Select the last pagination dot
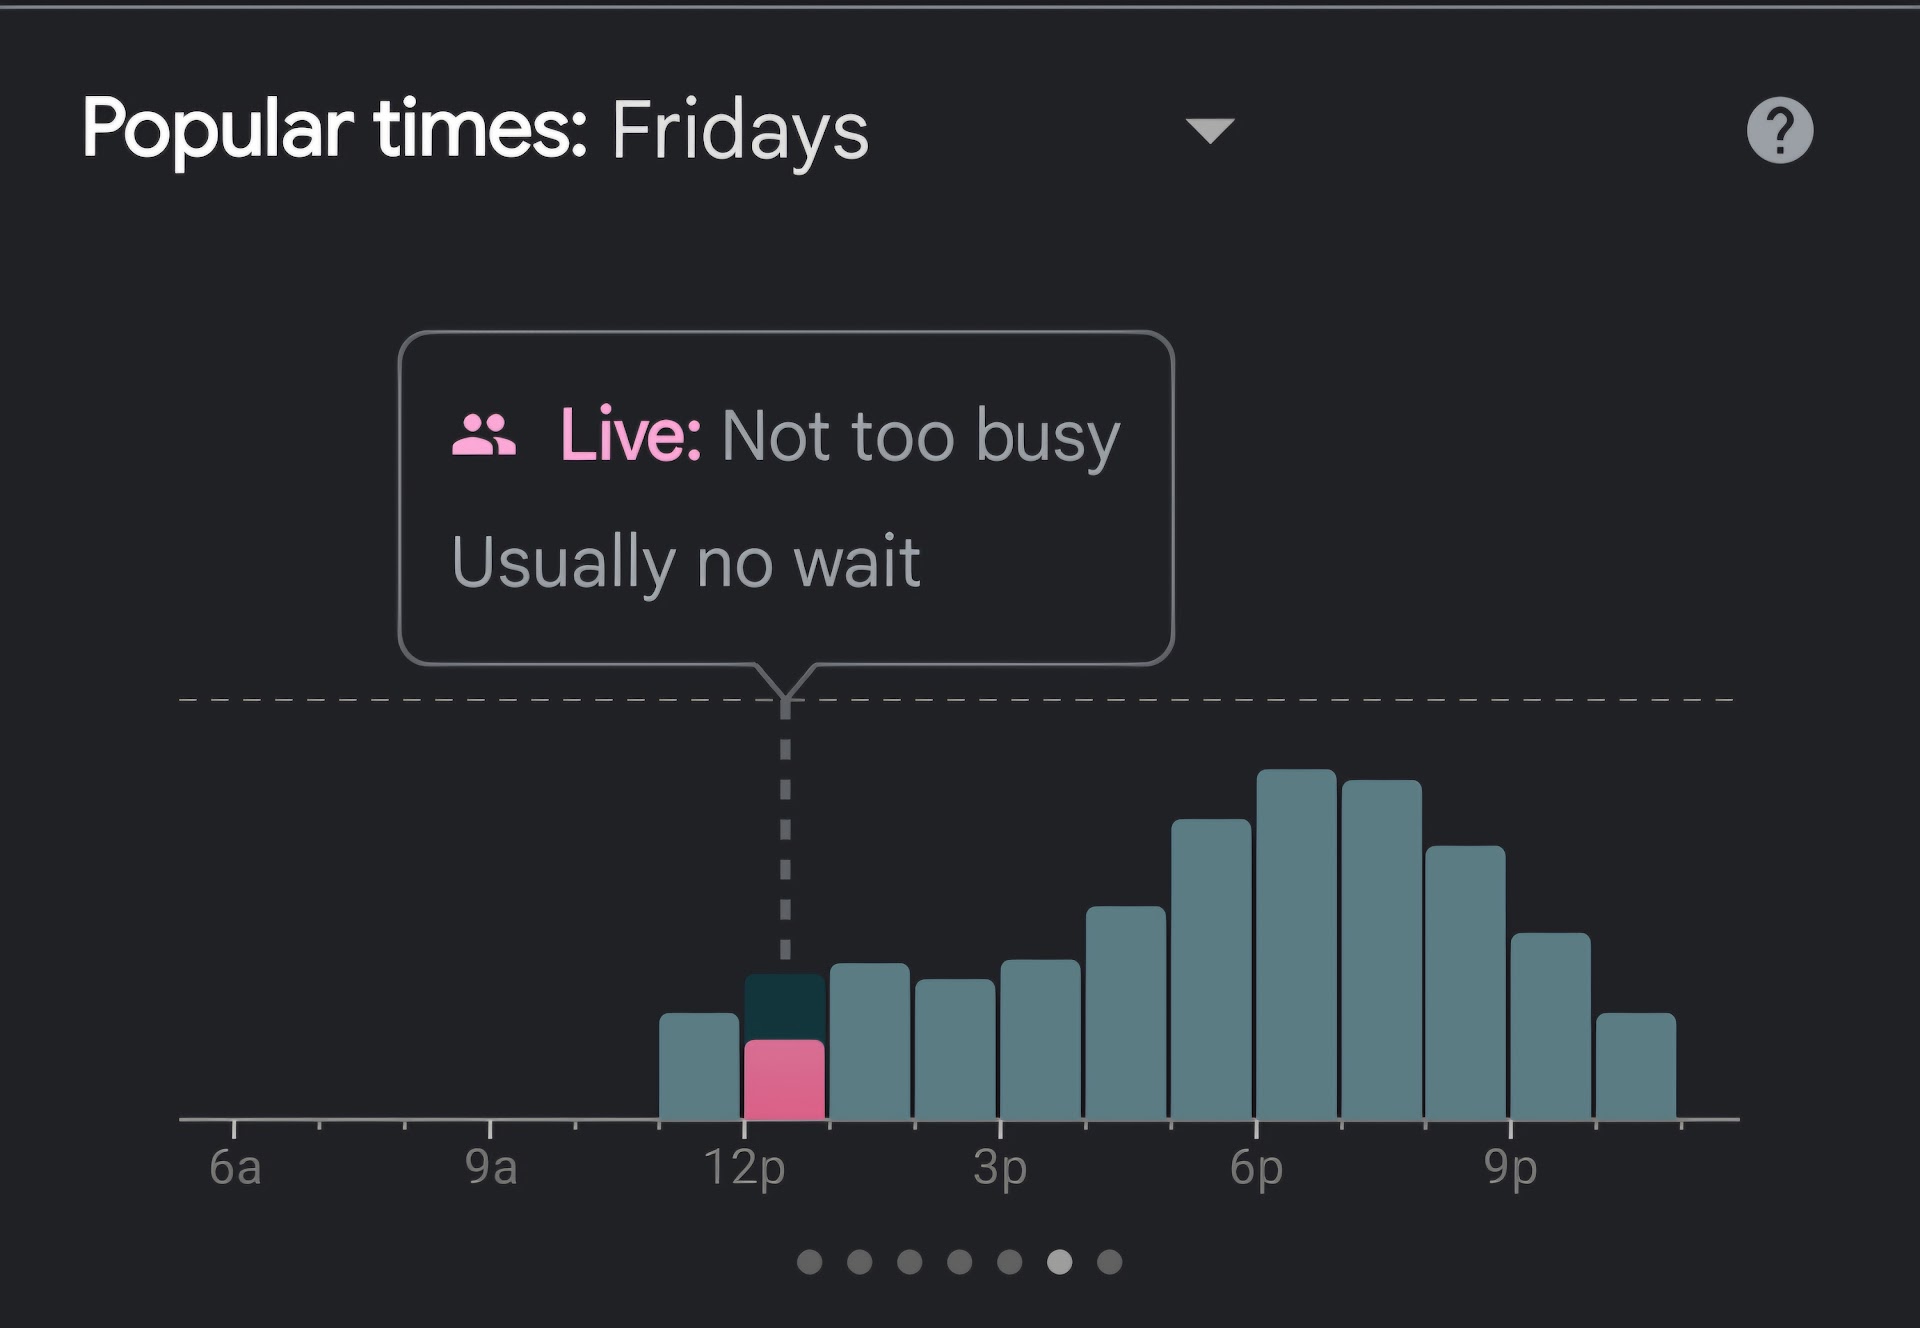The image size is (1920, 1328). point(1109,1262)
